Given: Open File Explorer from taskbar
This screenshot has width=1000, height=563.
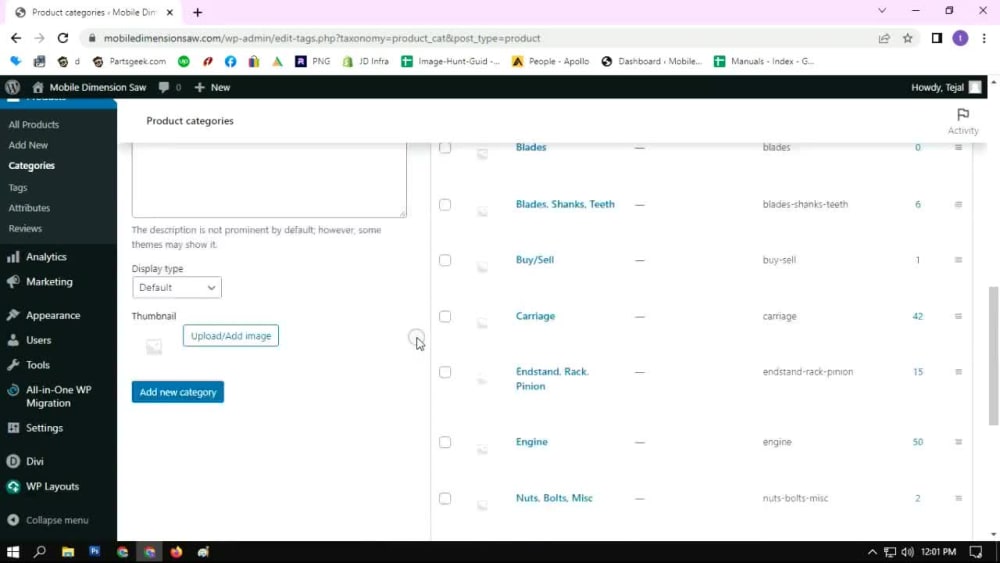Looking at the screenshot, I should point(68,552).
